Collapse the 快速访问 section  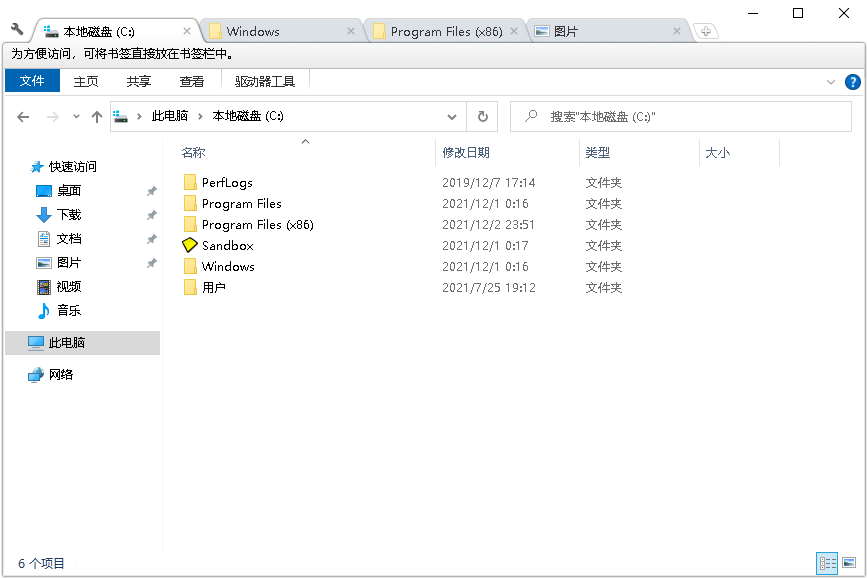tap(24, 166)
